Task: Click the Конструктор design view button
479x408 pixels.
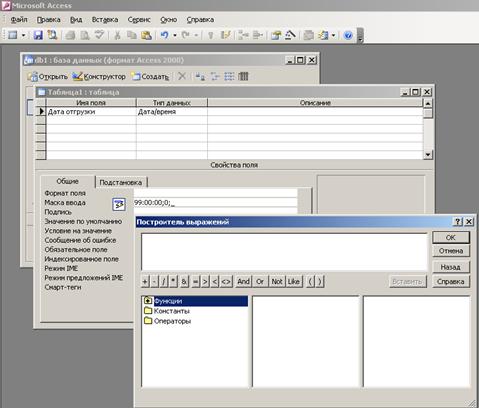Action: pyautogui.click(x=99, y=77)
